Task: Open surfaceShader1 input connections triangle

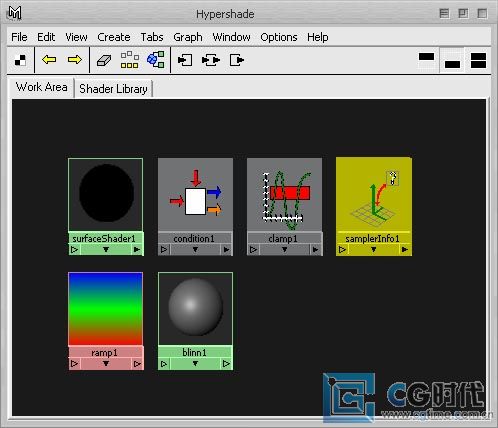Action: pos(74,249)
